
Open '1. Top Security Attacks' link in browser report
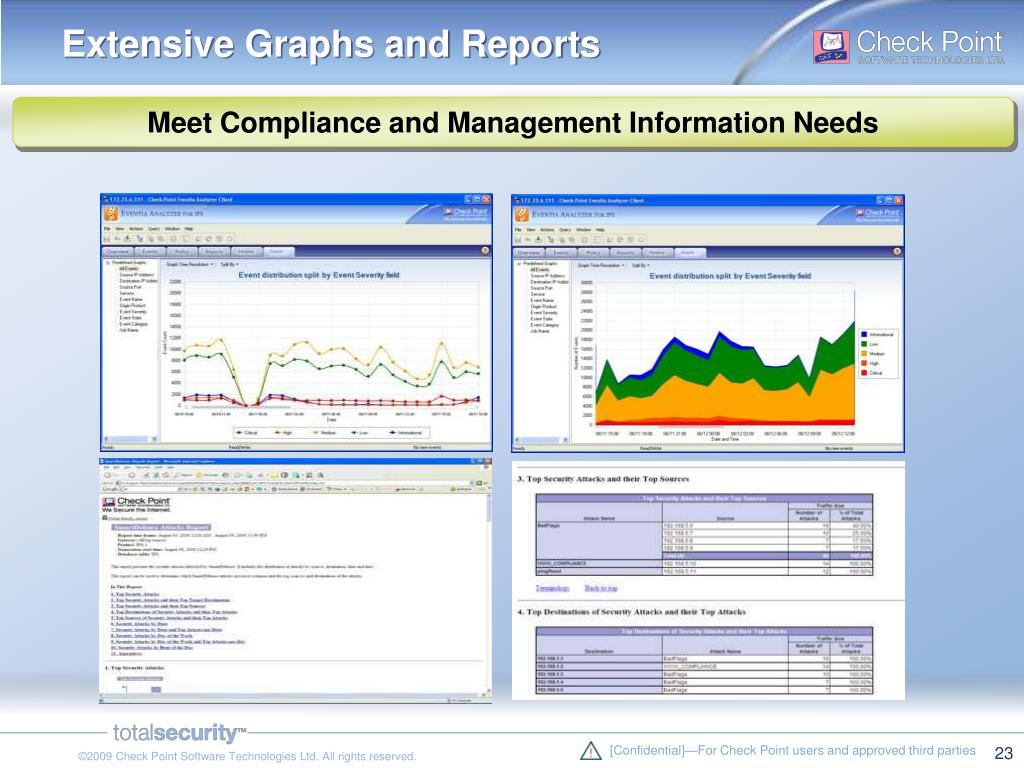(x=135, y=594)
